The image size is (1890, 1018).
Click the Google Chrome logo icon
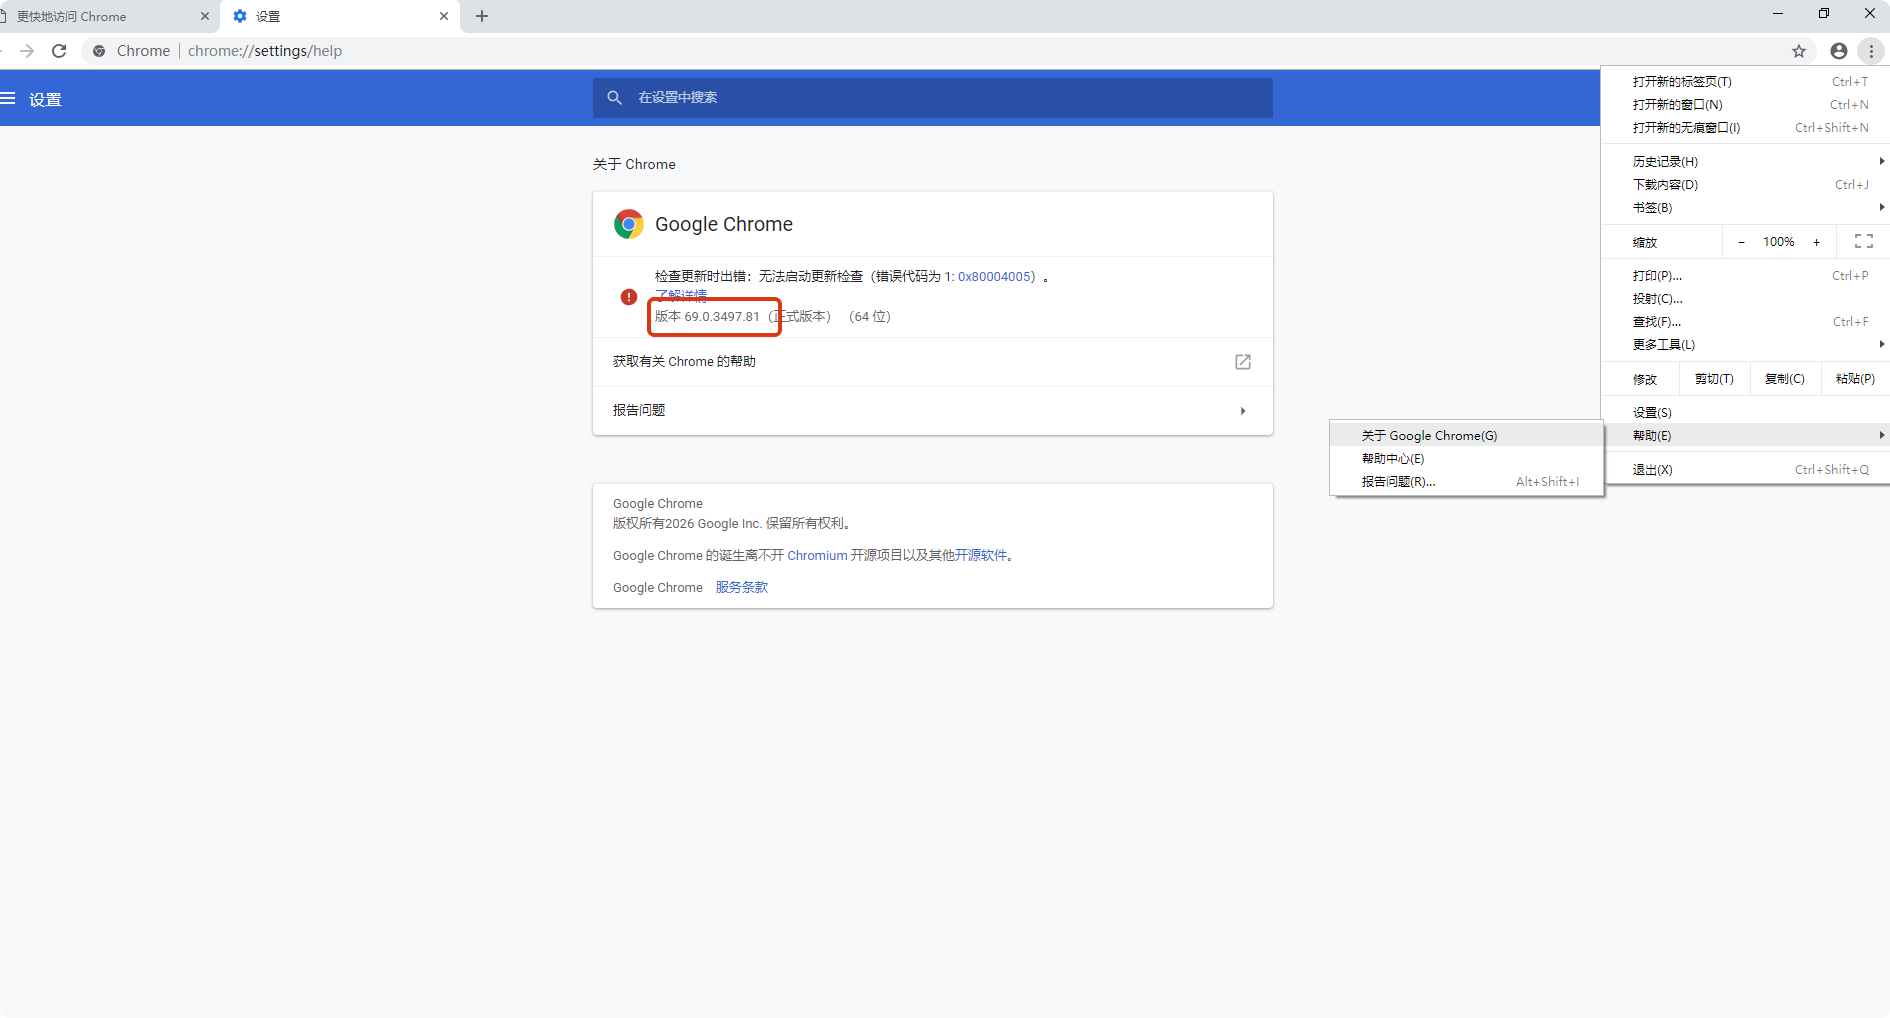(x=629, y=224)
